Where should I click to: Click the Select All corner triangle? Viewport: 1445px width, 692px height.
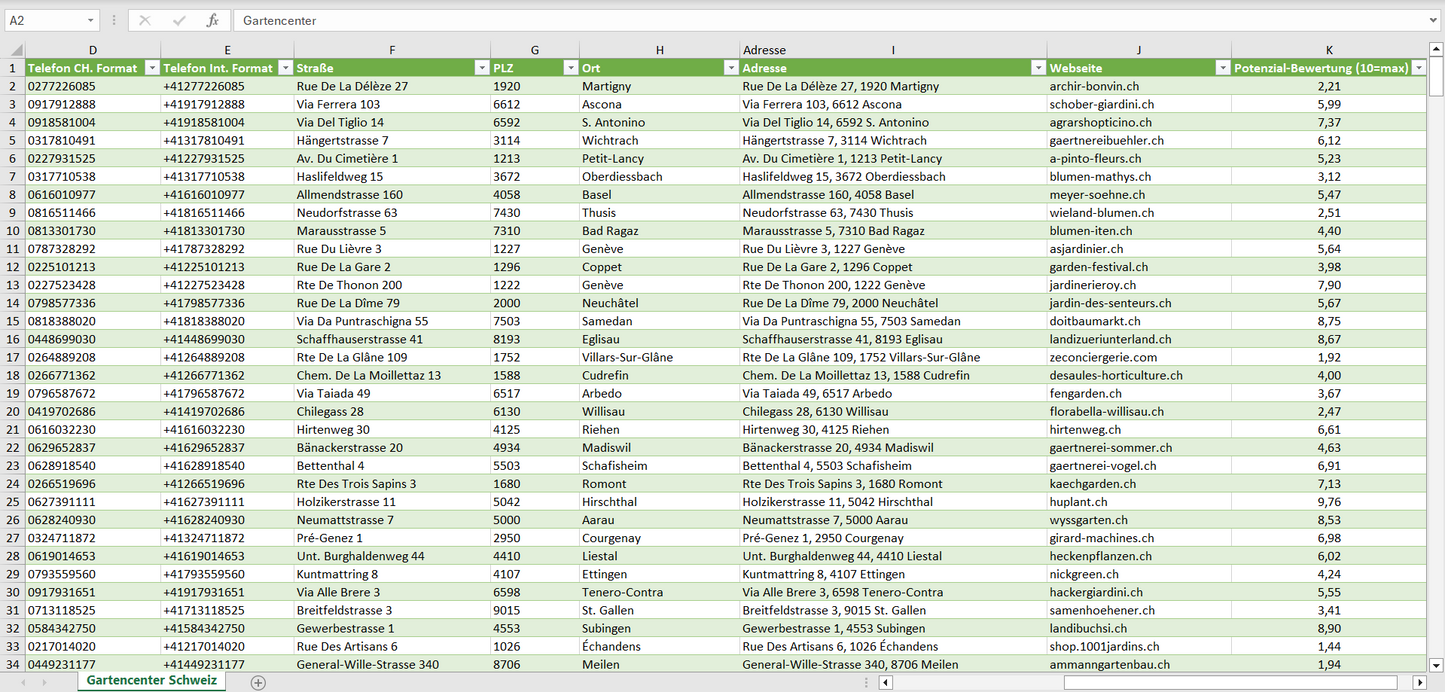[14, 50]
